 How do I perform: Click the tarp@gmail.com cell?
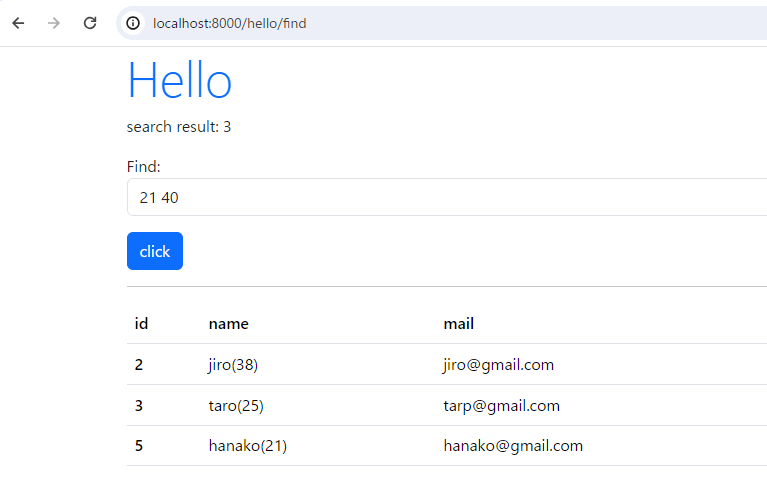501,406
